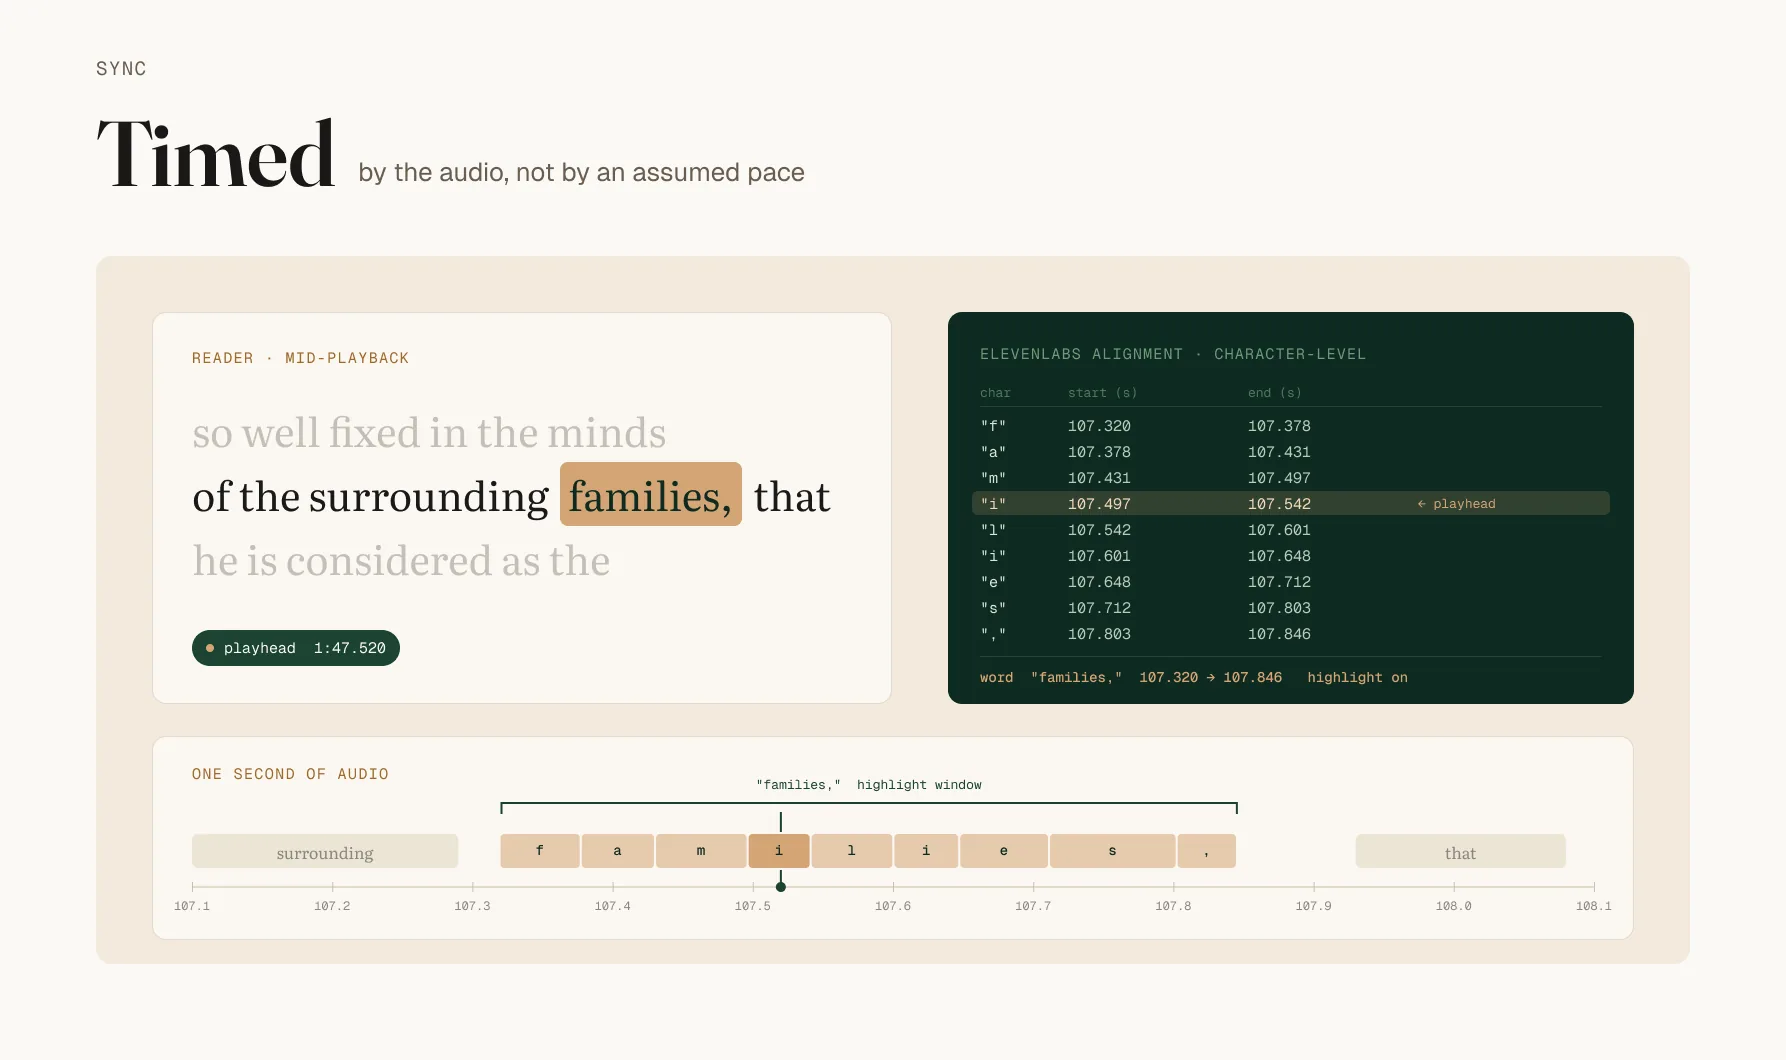Viewport: 1786px width, 1060px height.
Task: Select the "e" character block in the timeline
Action: [x=1004, y=851]
